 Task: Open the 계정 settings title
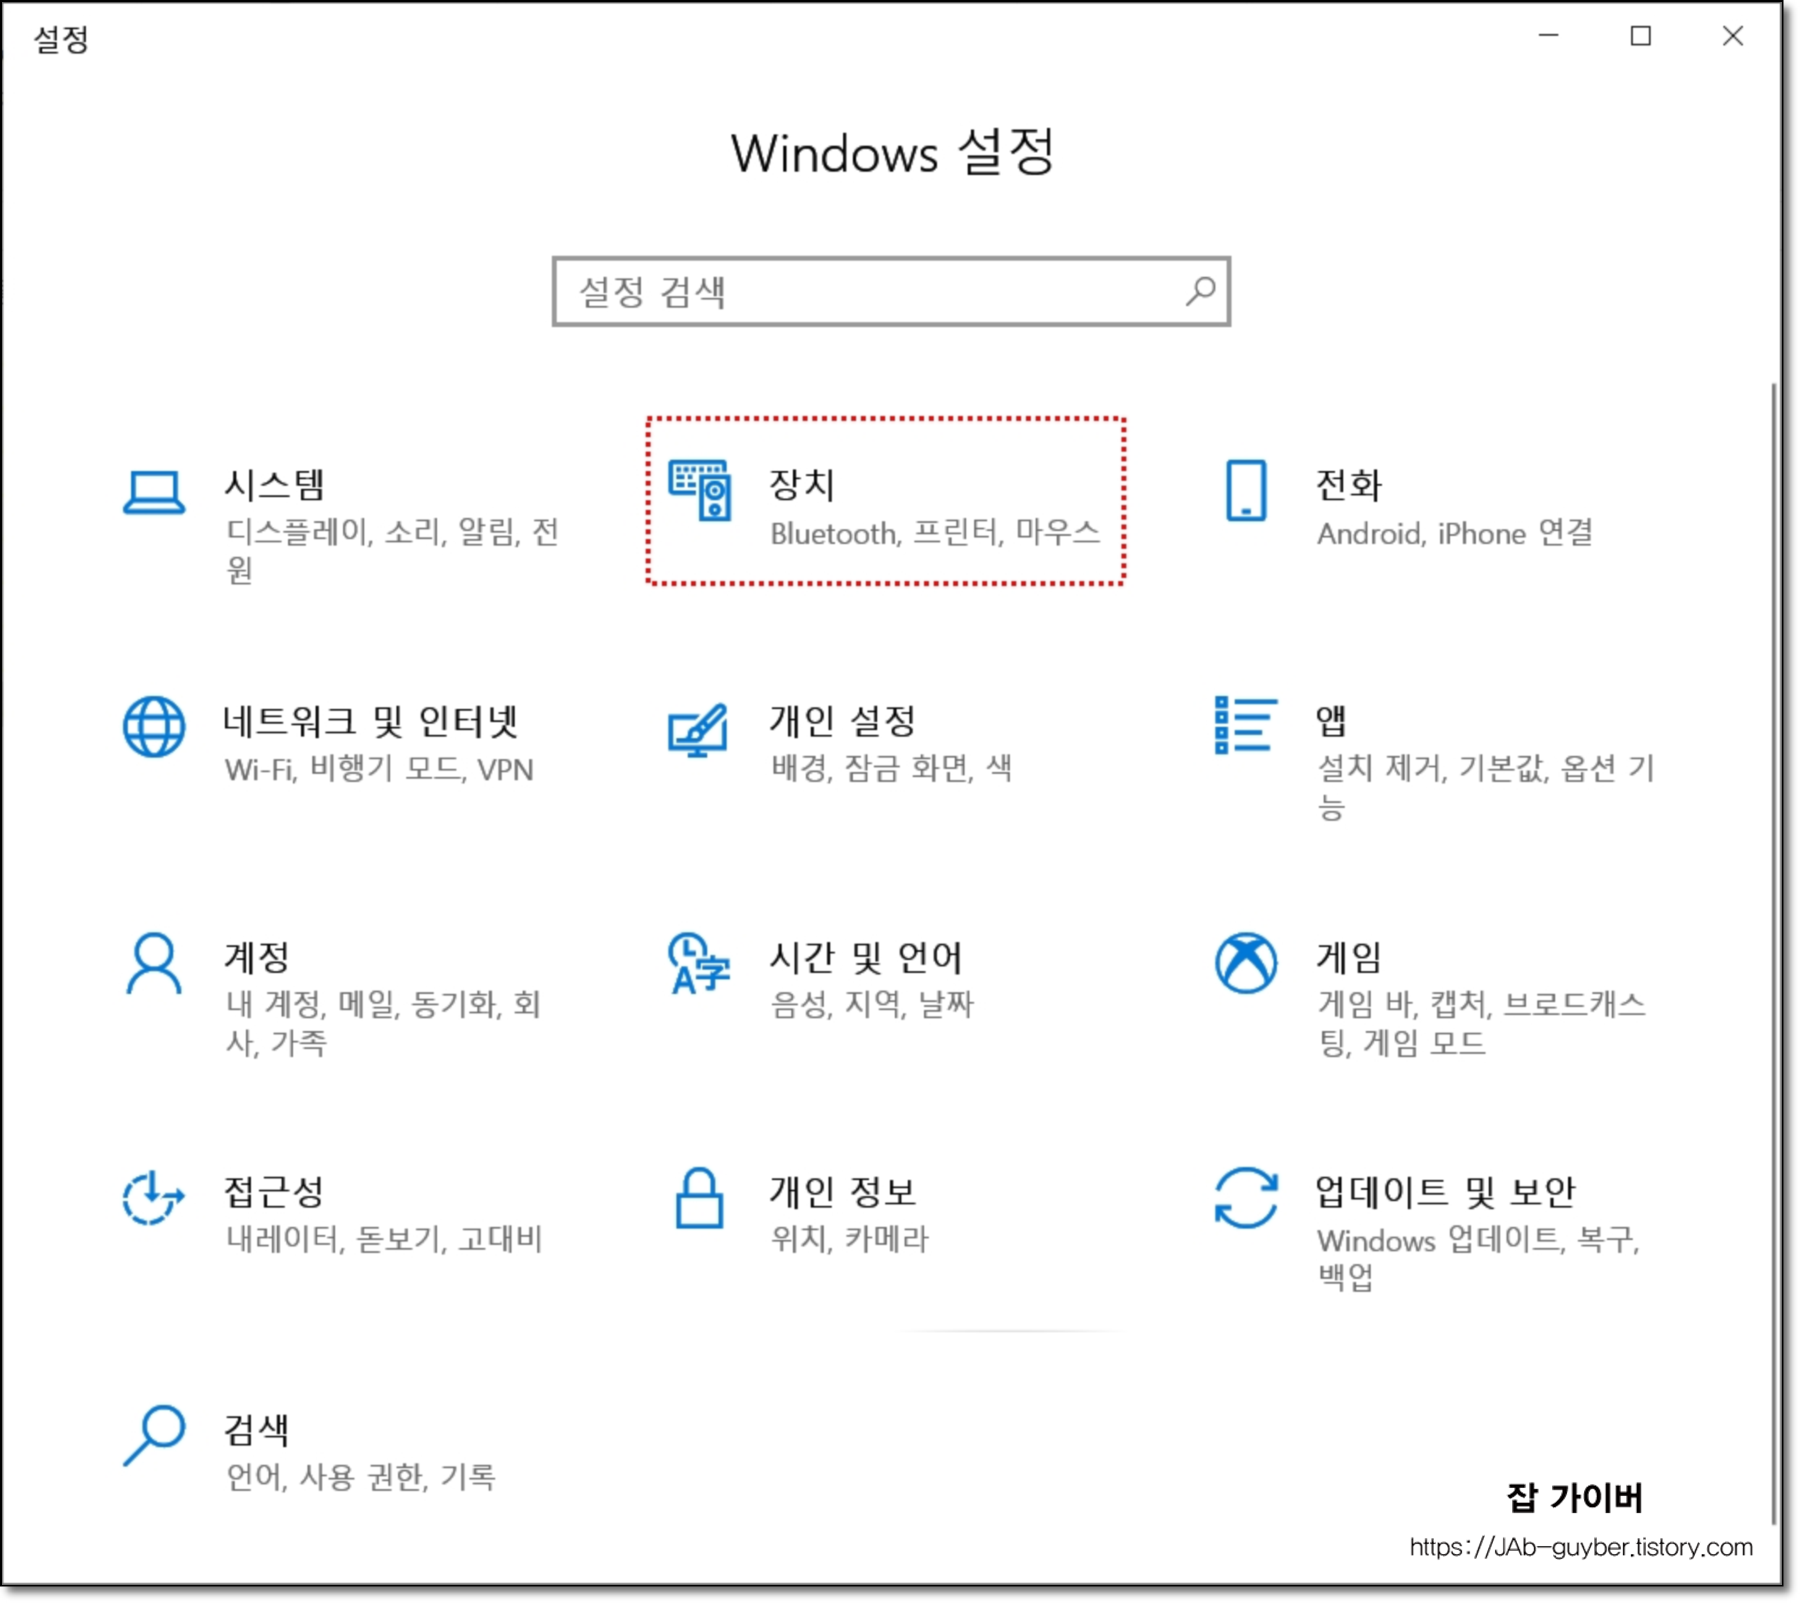(x=257, y=957)
